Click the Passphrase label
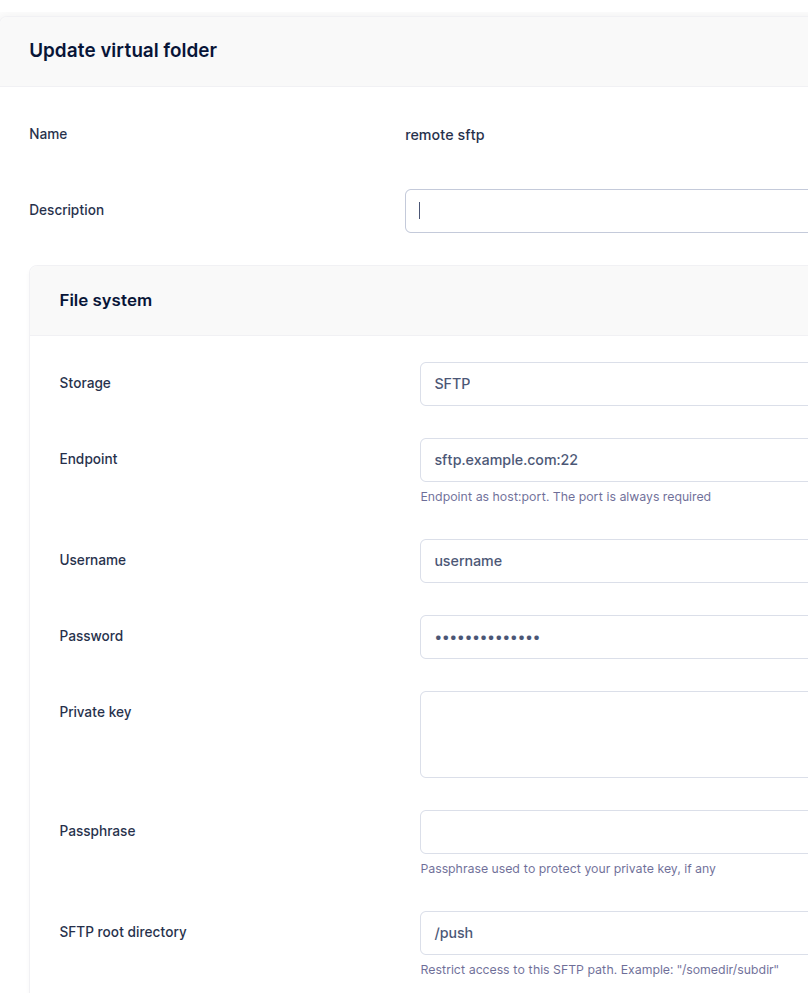The height and width of the screenshot is (993, 808). click(98, 831)
